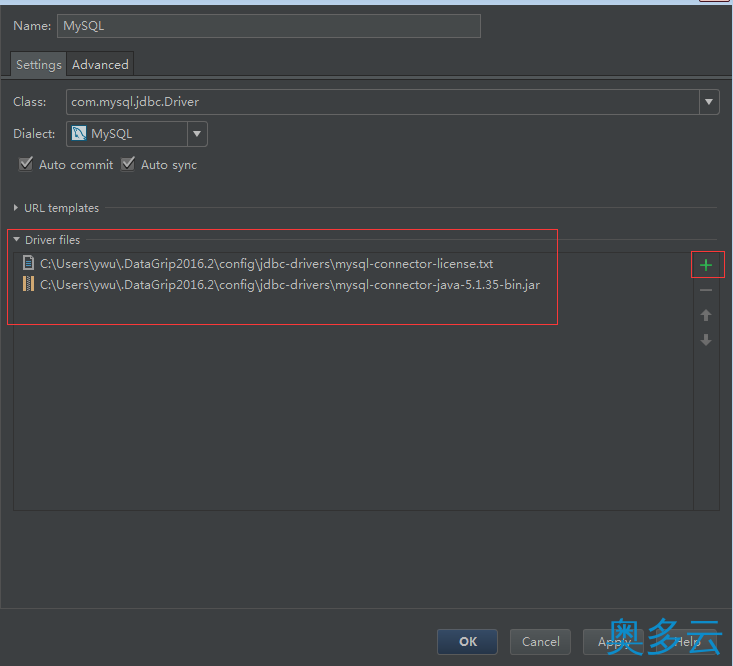Click the Apply button
The height and width of the screenshot is (666, 733).
click(x=613, y=641)
